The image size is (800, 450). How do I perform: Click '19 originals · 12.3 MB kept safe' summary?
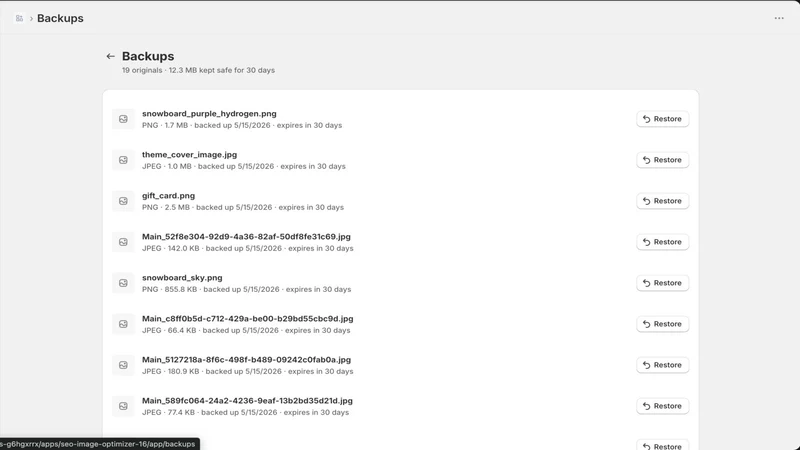pos(198,70)
